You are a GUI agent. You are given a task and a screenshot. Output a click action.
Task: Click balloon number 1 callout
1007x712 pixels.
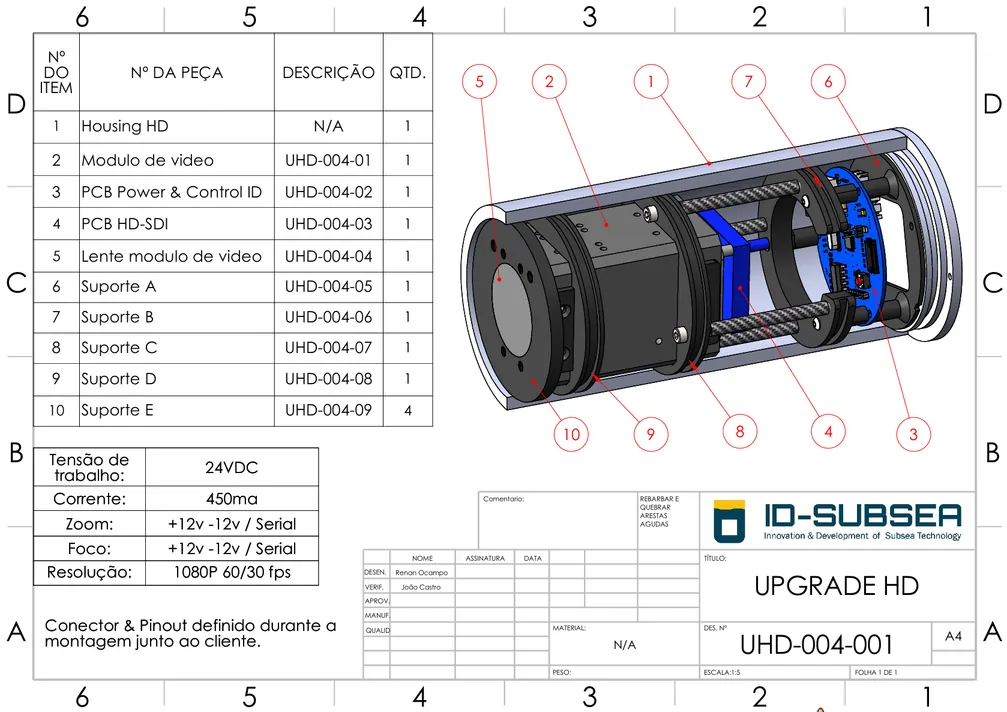pyautogui.click(x=651, y=82)
